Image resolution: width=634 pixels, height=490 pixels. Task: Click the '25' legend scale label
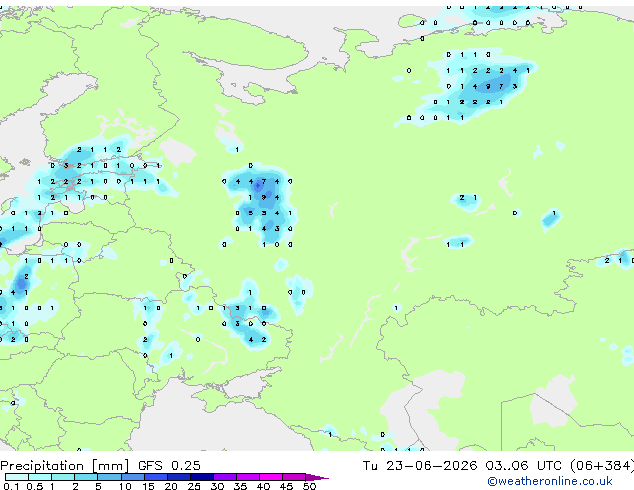[x=194, y=486]
